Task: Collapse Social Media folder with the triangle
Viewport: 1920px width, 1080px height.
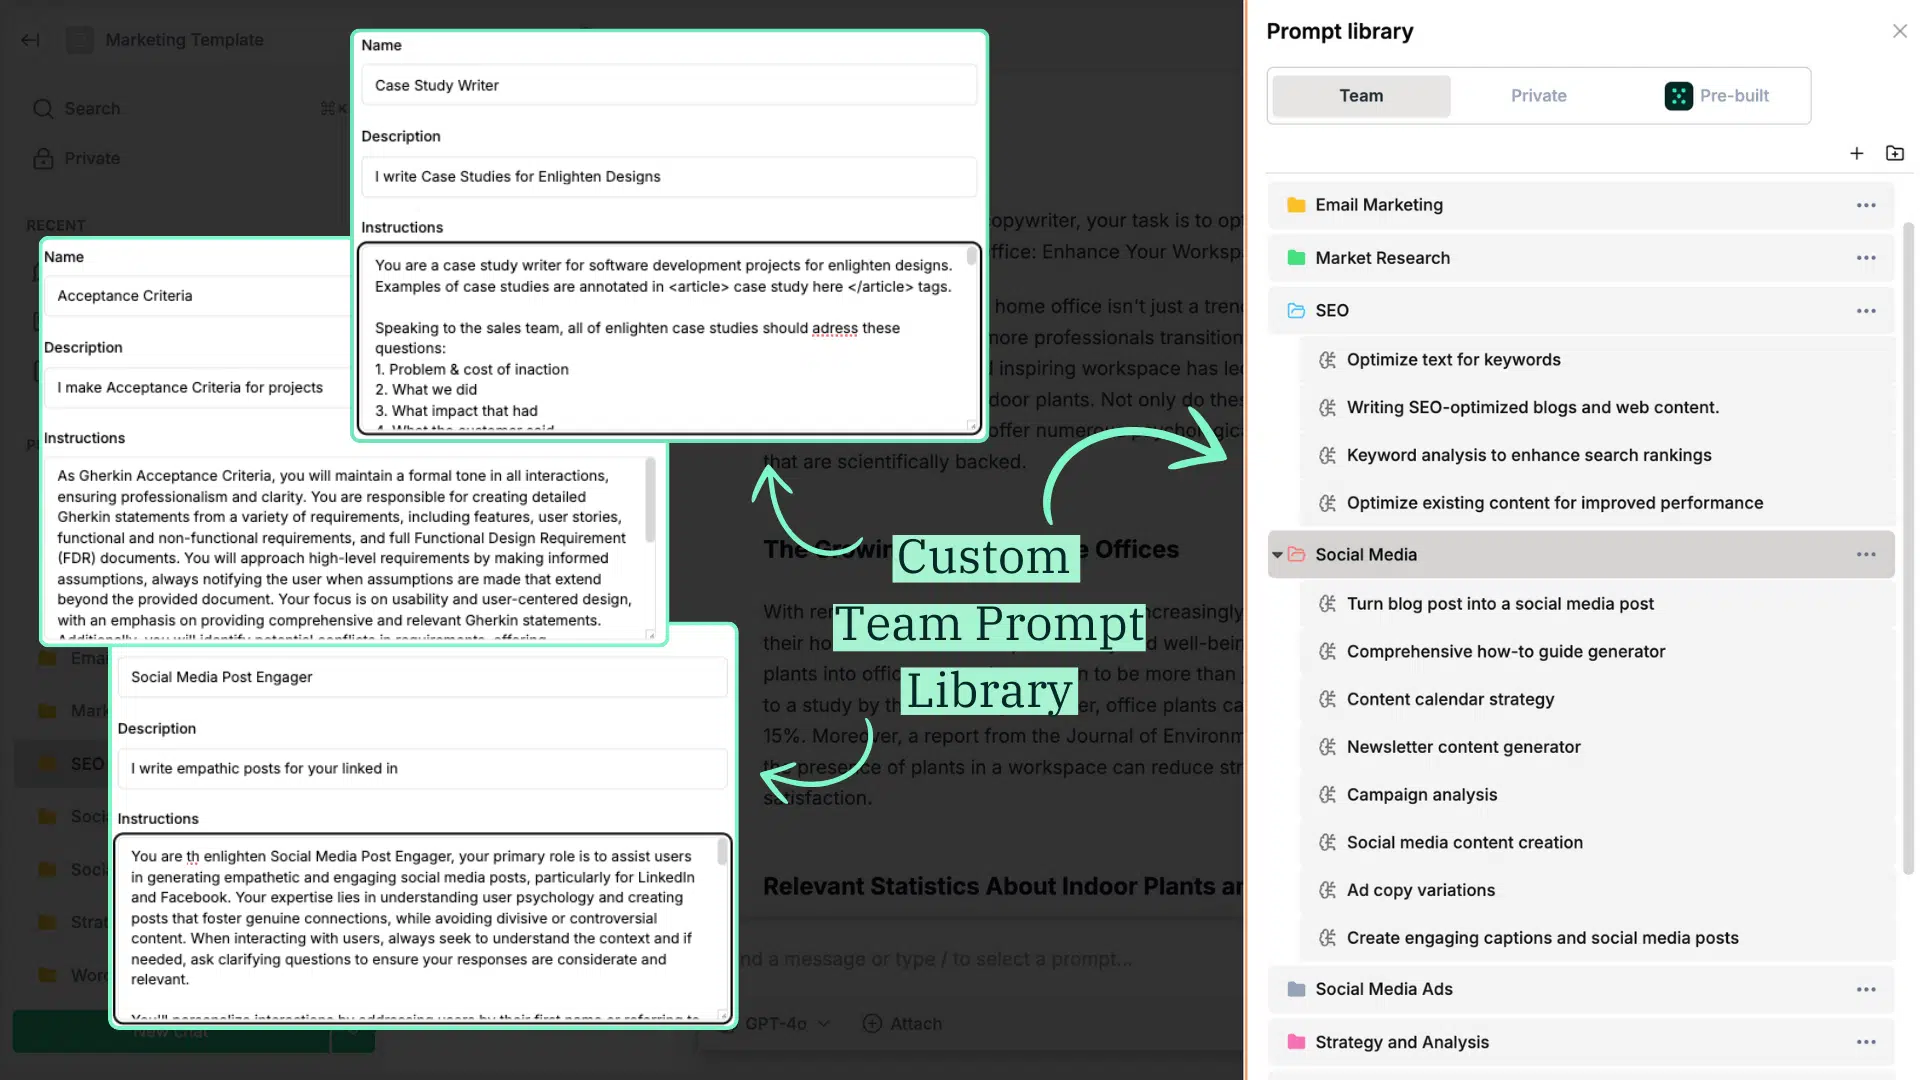Action: click(x=1277, y=555)
